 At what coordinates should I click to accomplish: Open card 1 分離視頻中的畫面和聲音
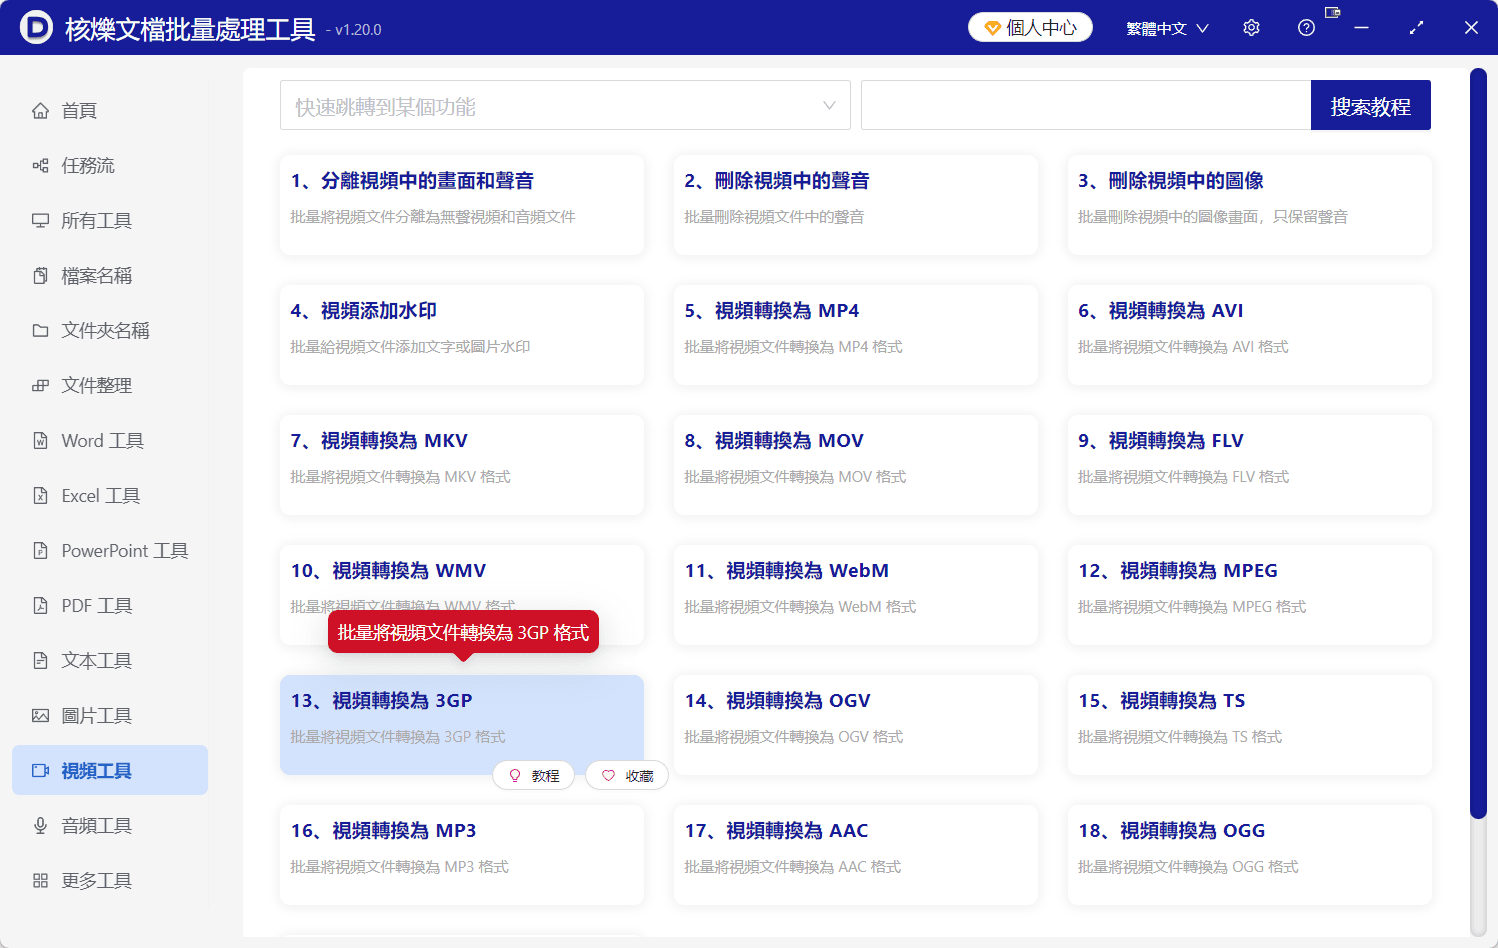pyautogui.click(x=462, y=205)
